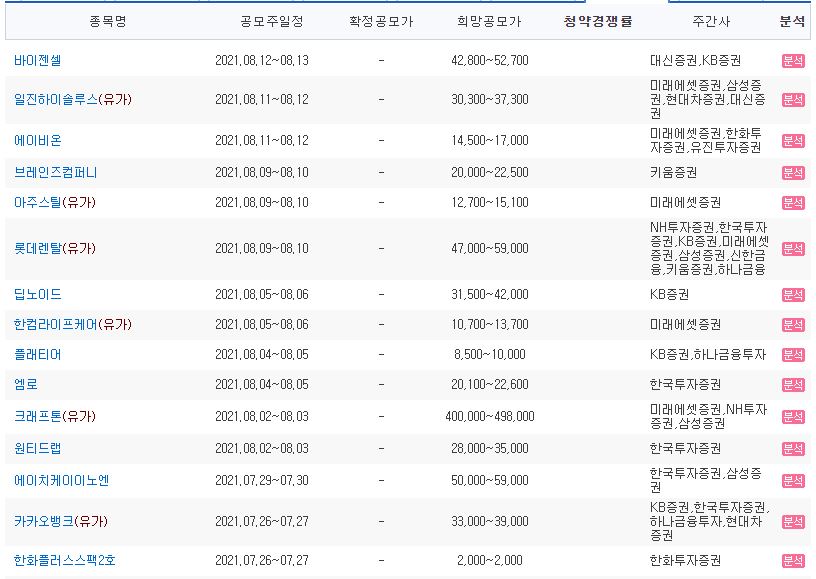This screenshot has height=579, width=816.
Task: Click the 희망공모가 column header
Action: tap(489, 21)
